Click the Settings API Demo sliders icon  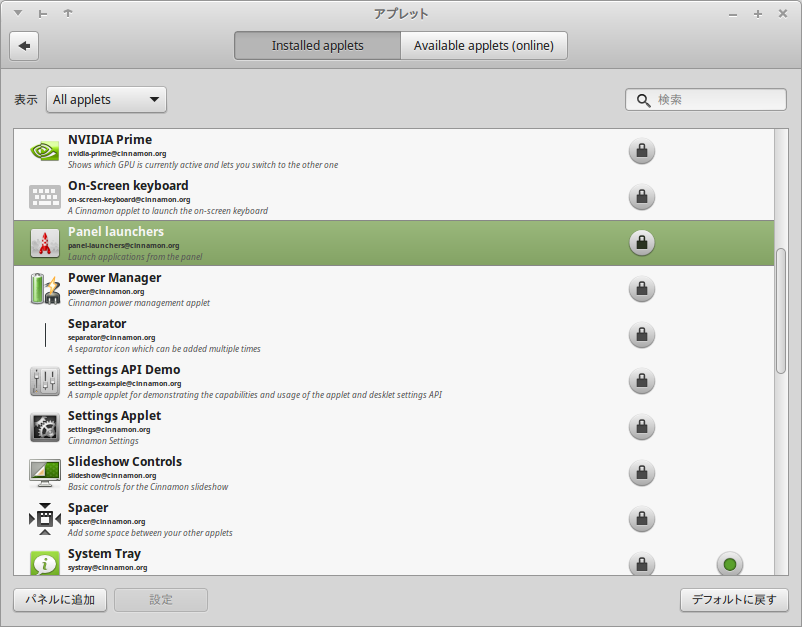(45, 381)
